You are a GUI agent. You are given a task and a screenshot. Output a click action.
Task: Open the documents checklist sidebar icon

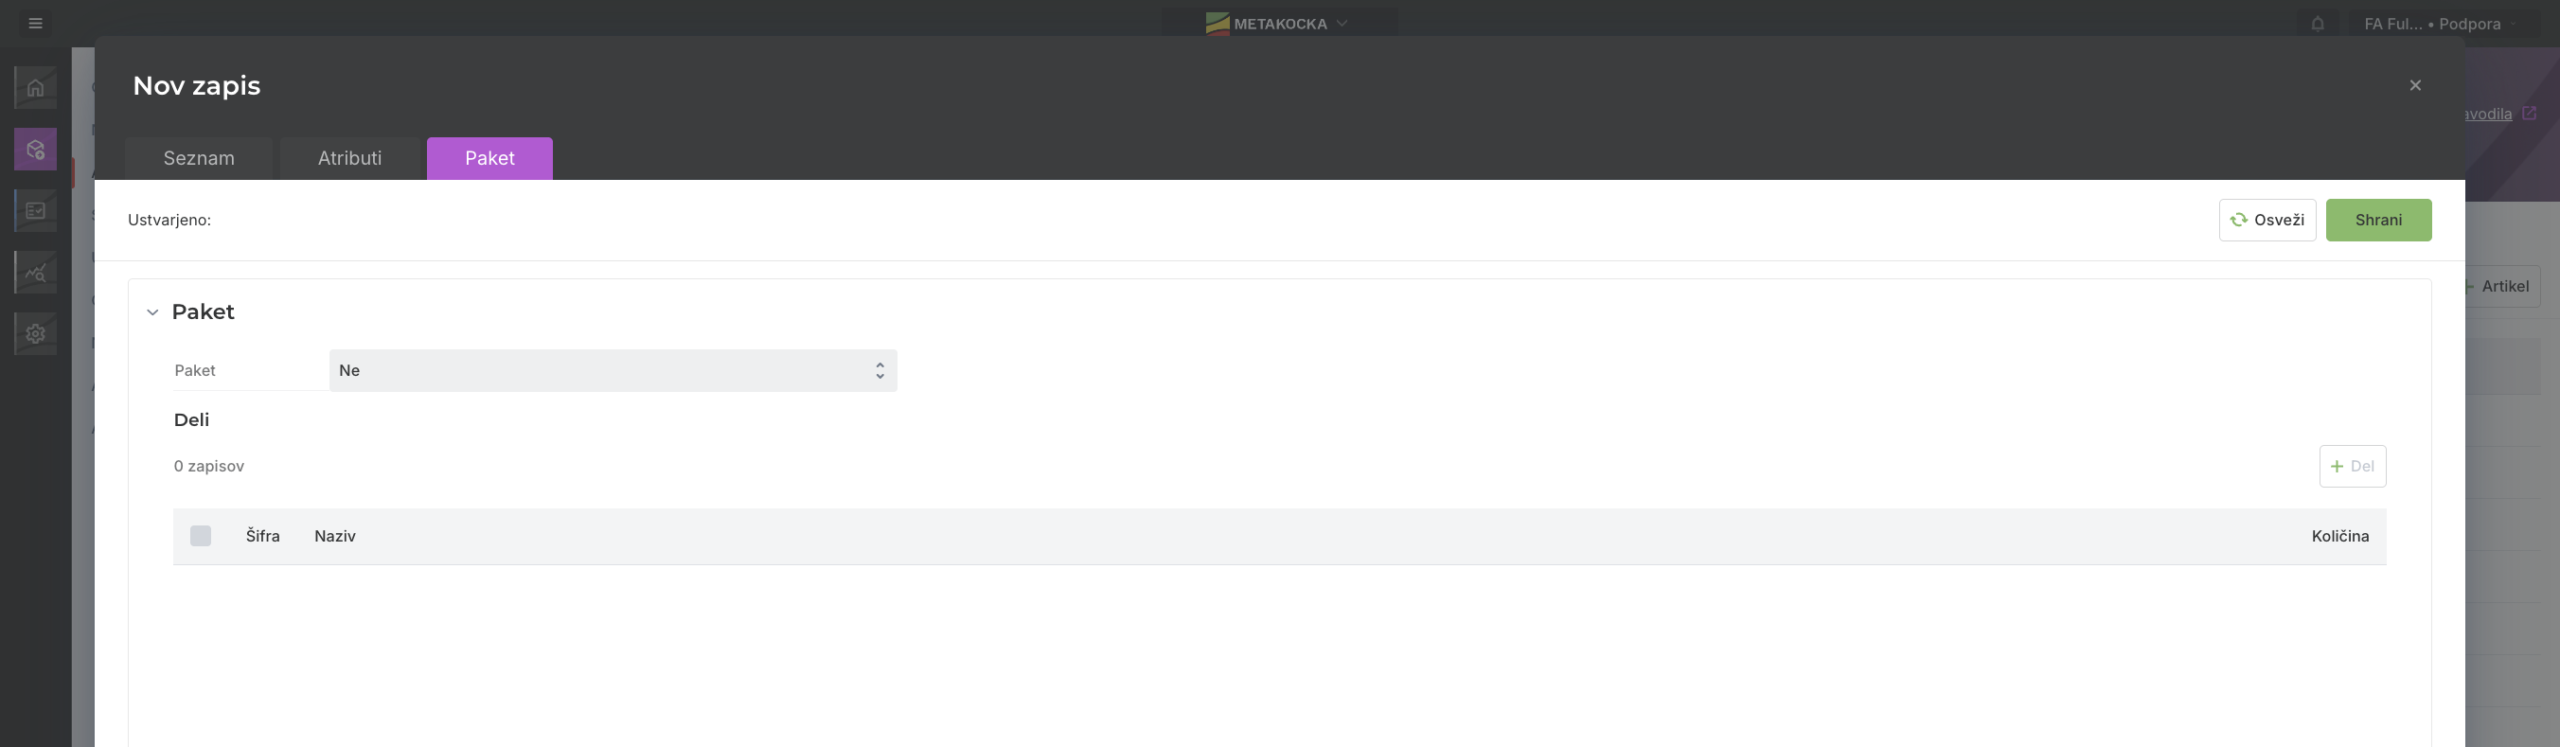[35, 210]
